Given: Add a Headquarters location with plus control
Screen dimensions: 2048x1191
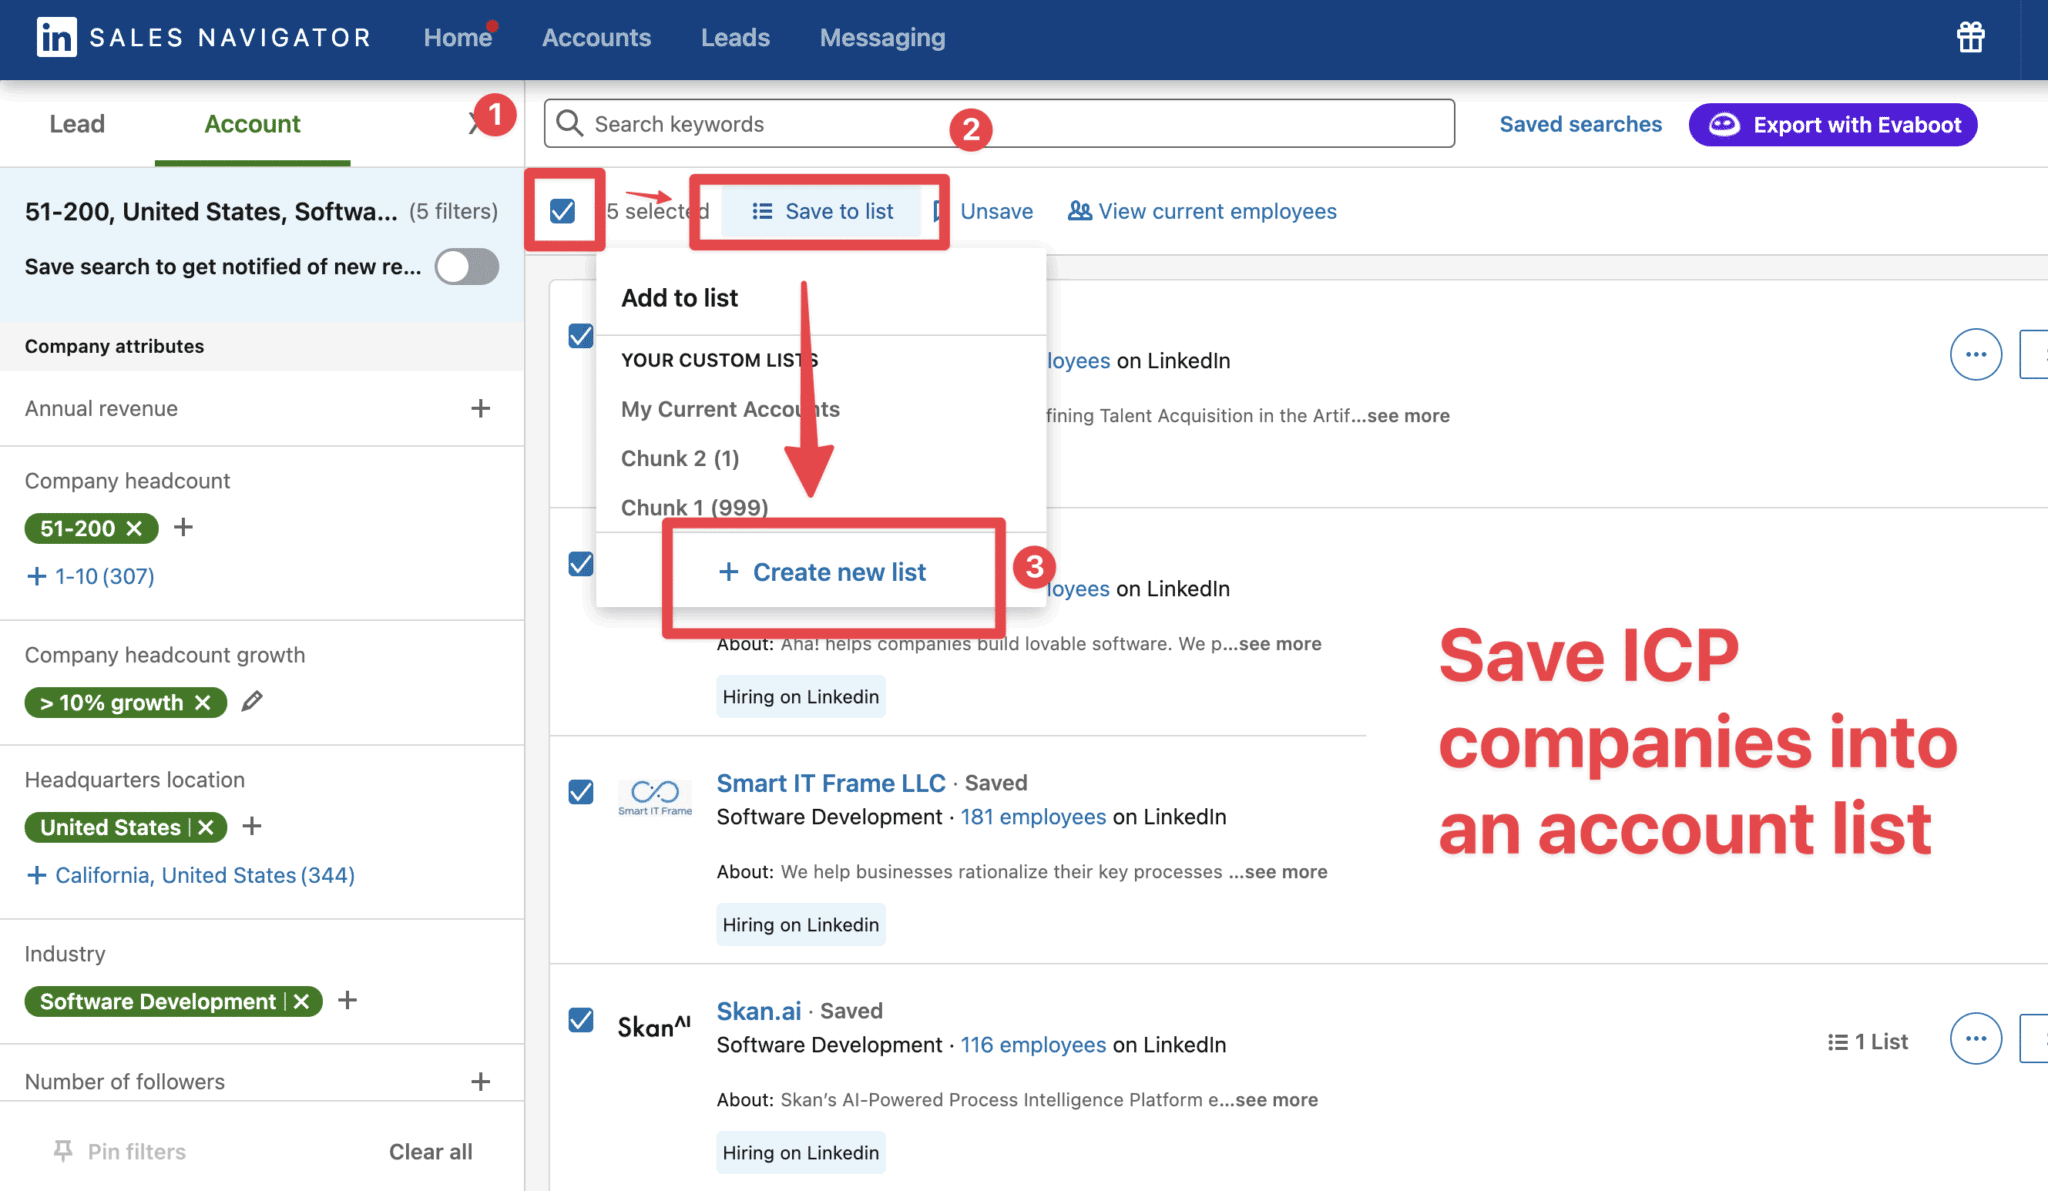Looking at the screenshot, I should pos(252,827).
